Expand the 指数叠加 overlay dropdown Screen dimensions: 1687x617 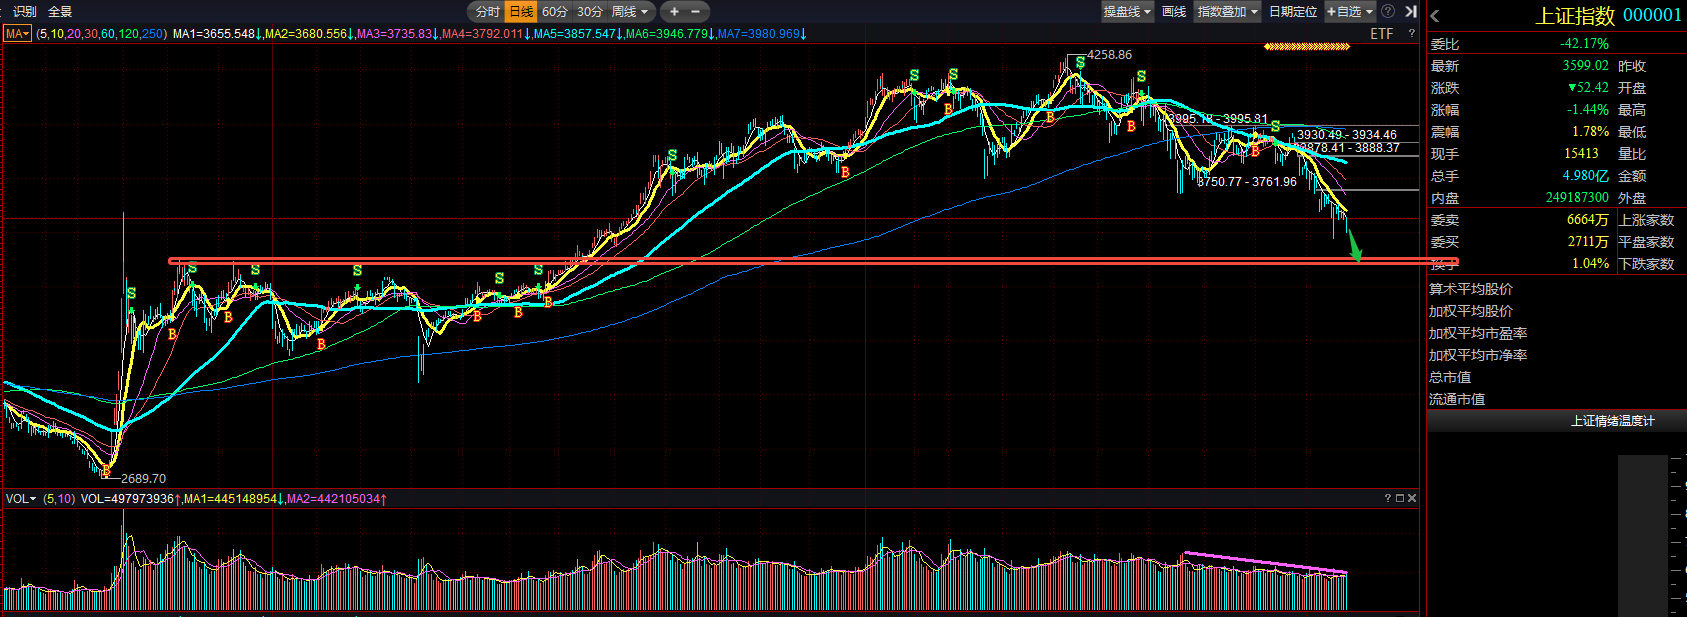pos(1228,12)
